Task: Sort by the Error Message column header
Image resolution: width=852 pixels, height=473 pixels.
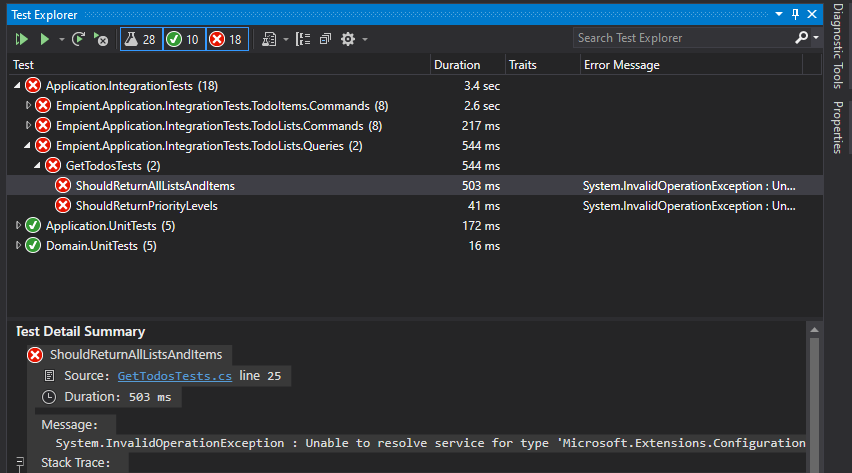Action: point(691,65)
